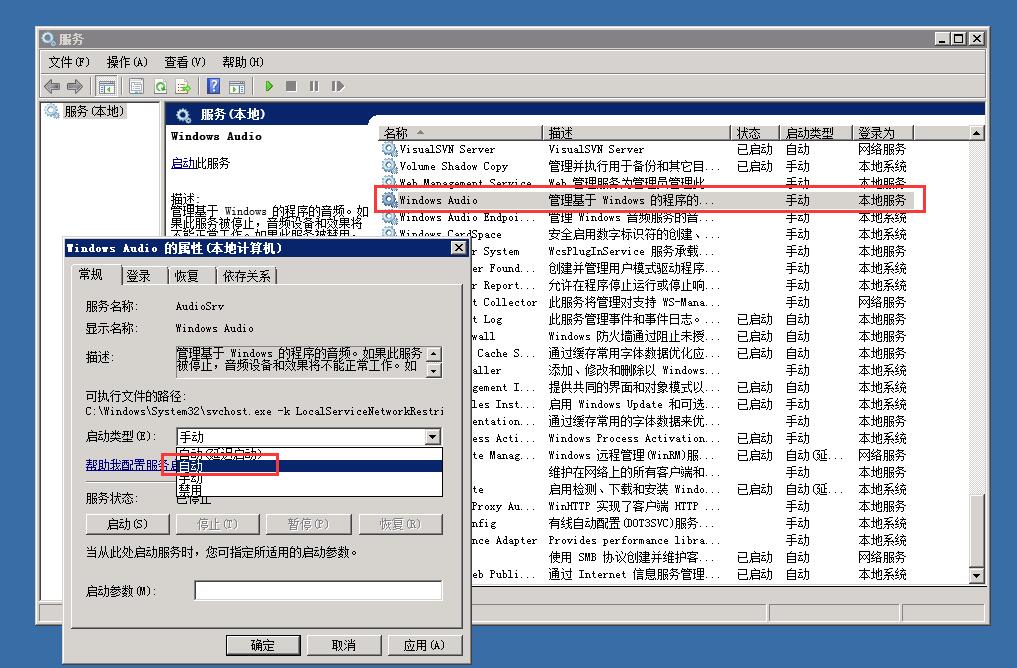Toggle the action pane toolbar icon
Viewport: 1017px width, 668px height.
[237, 86]
